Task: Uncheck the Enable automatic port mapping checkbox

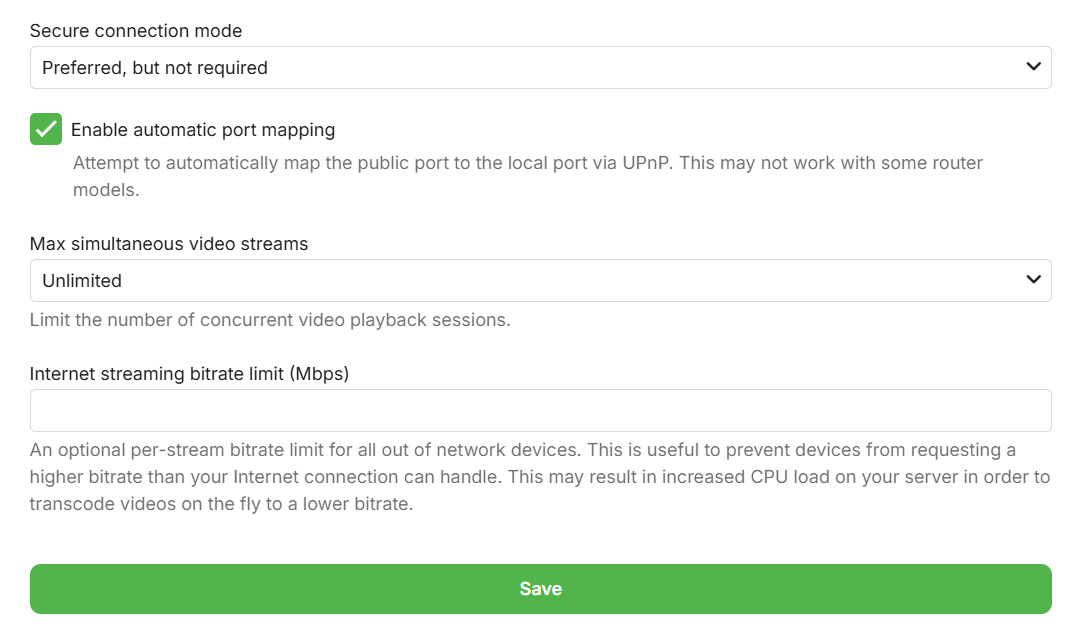Action: click(46, 129)
